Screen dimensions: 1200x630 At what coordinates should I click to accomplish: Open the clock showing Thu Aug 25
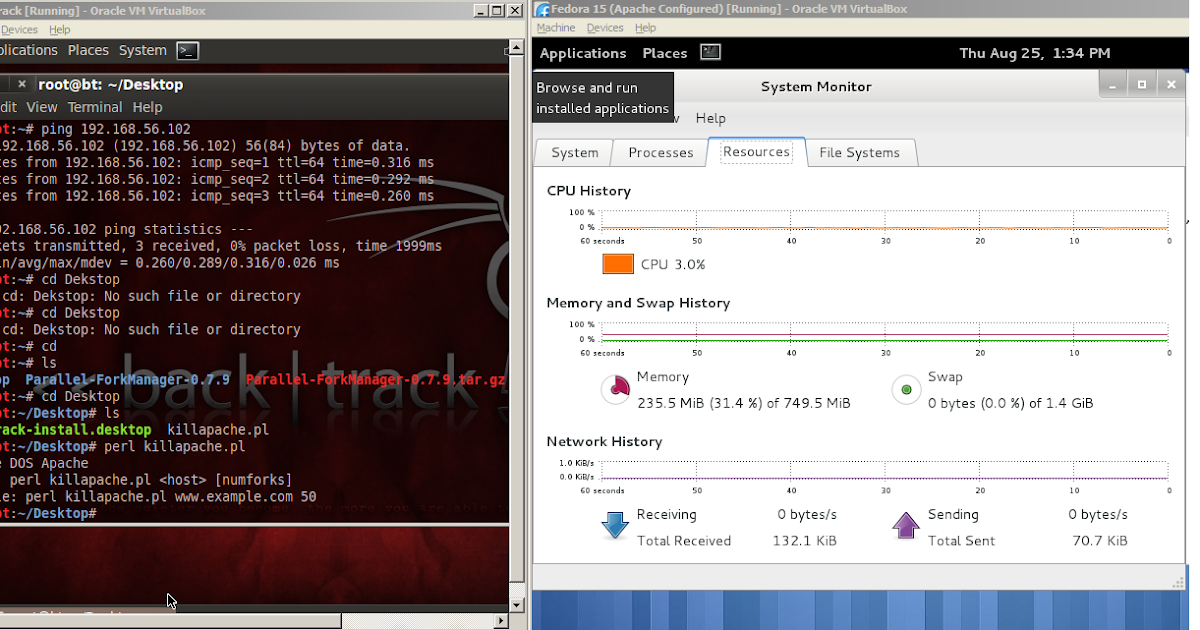[x=1034, y=53]
